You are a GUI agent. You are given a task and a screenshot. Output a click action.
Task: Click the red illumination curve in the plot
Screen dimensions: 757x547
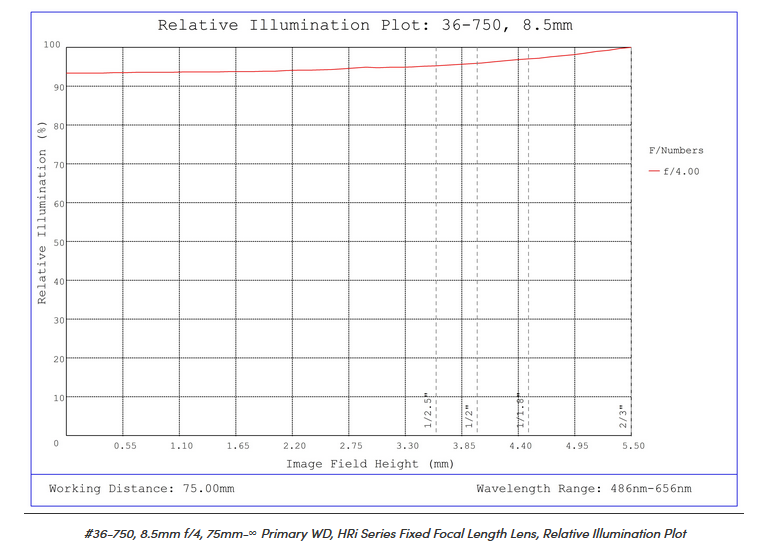pyautogui.click(x=300, y=69)
